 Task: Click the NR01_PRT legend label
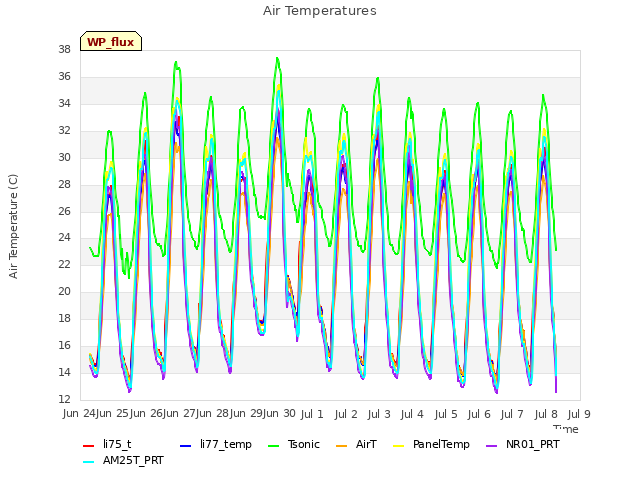click(x=533, y=444)
